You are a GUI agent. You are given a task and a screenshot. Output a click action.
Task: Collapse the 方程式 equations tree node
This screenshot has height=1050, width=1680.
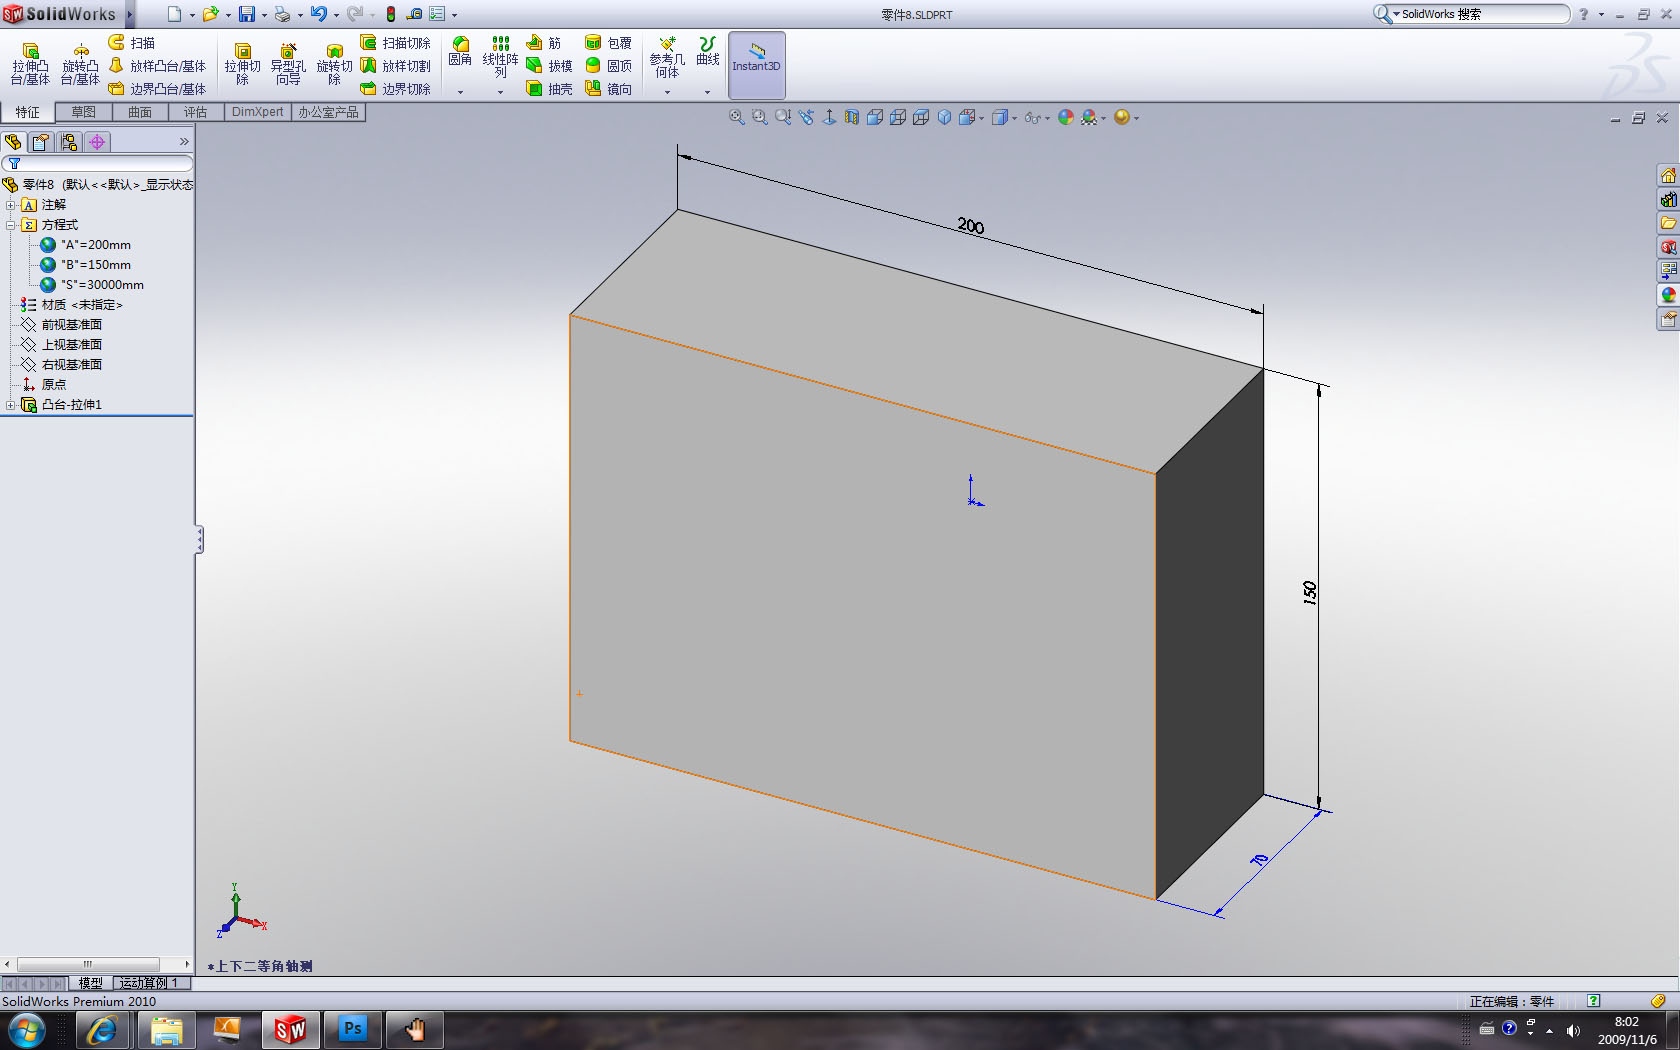(11, 225)
